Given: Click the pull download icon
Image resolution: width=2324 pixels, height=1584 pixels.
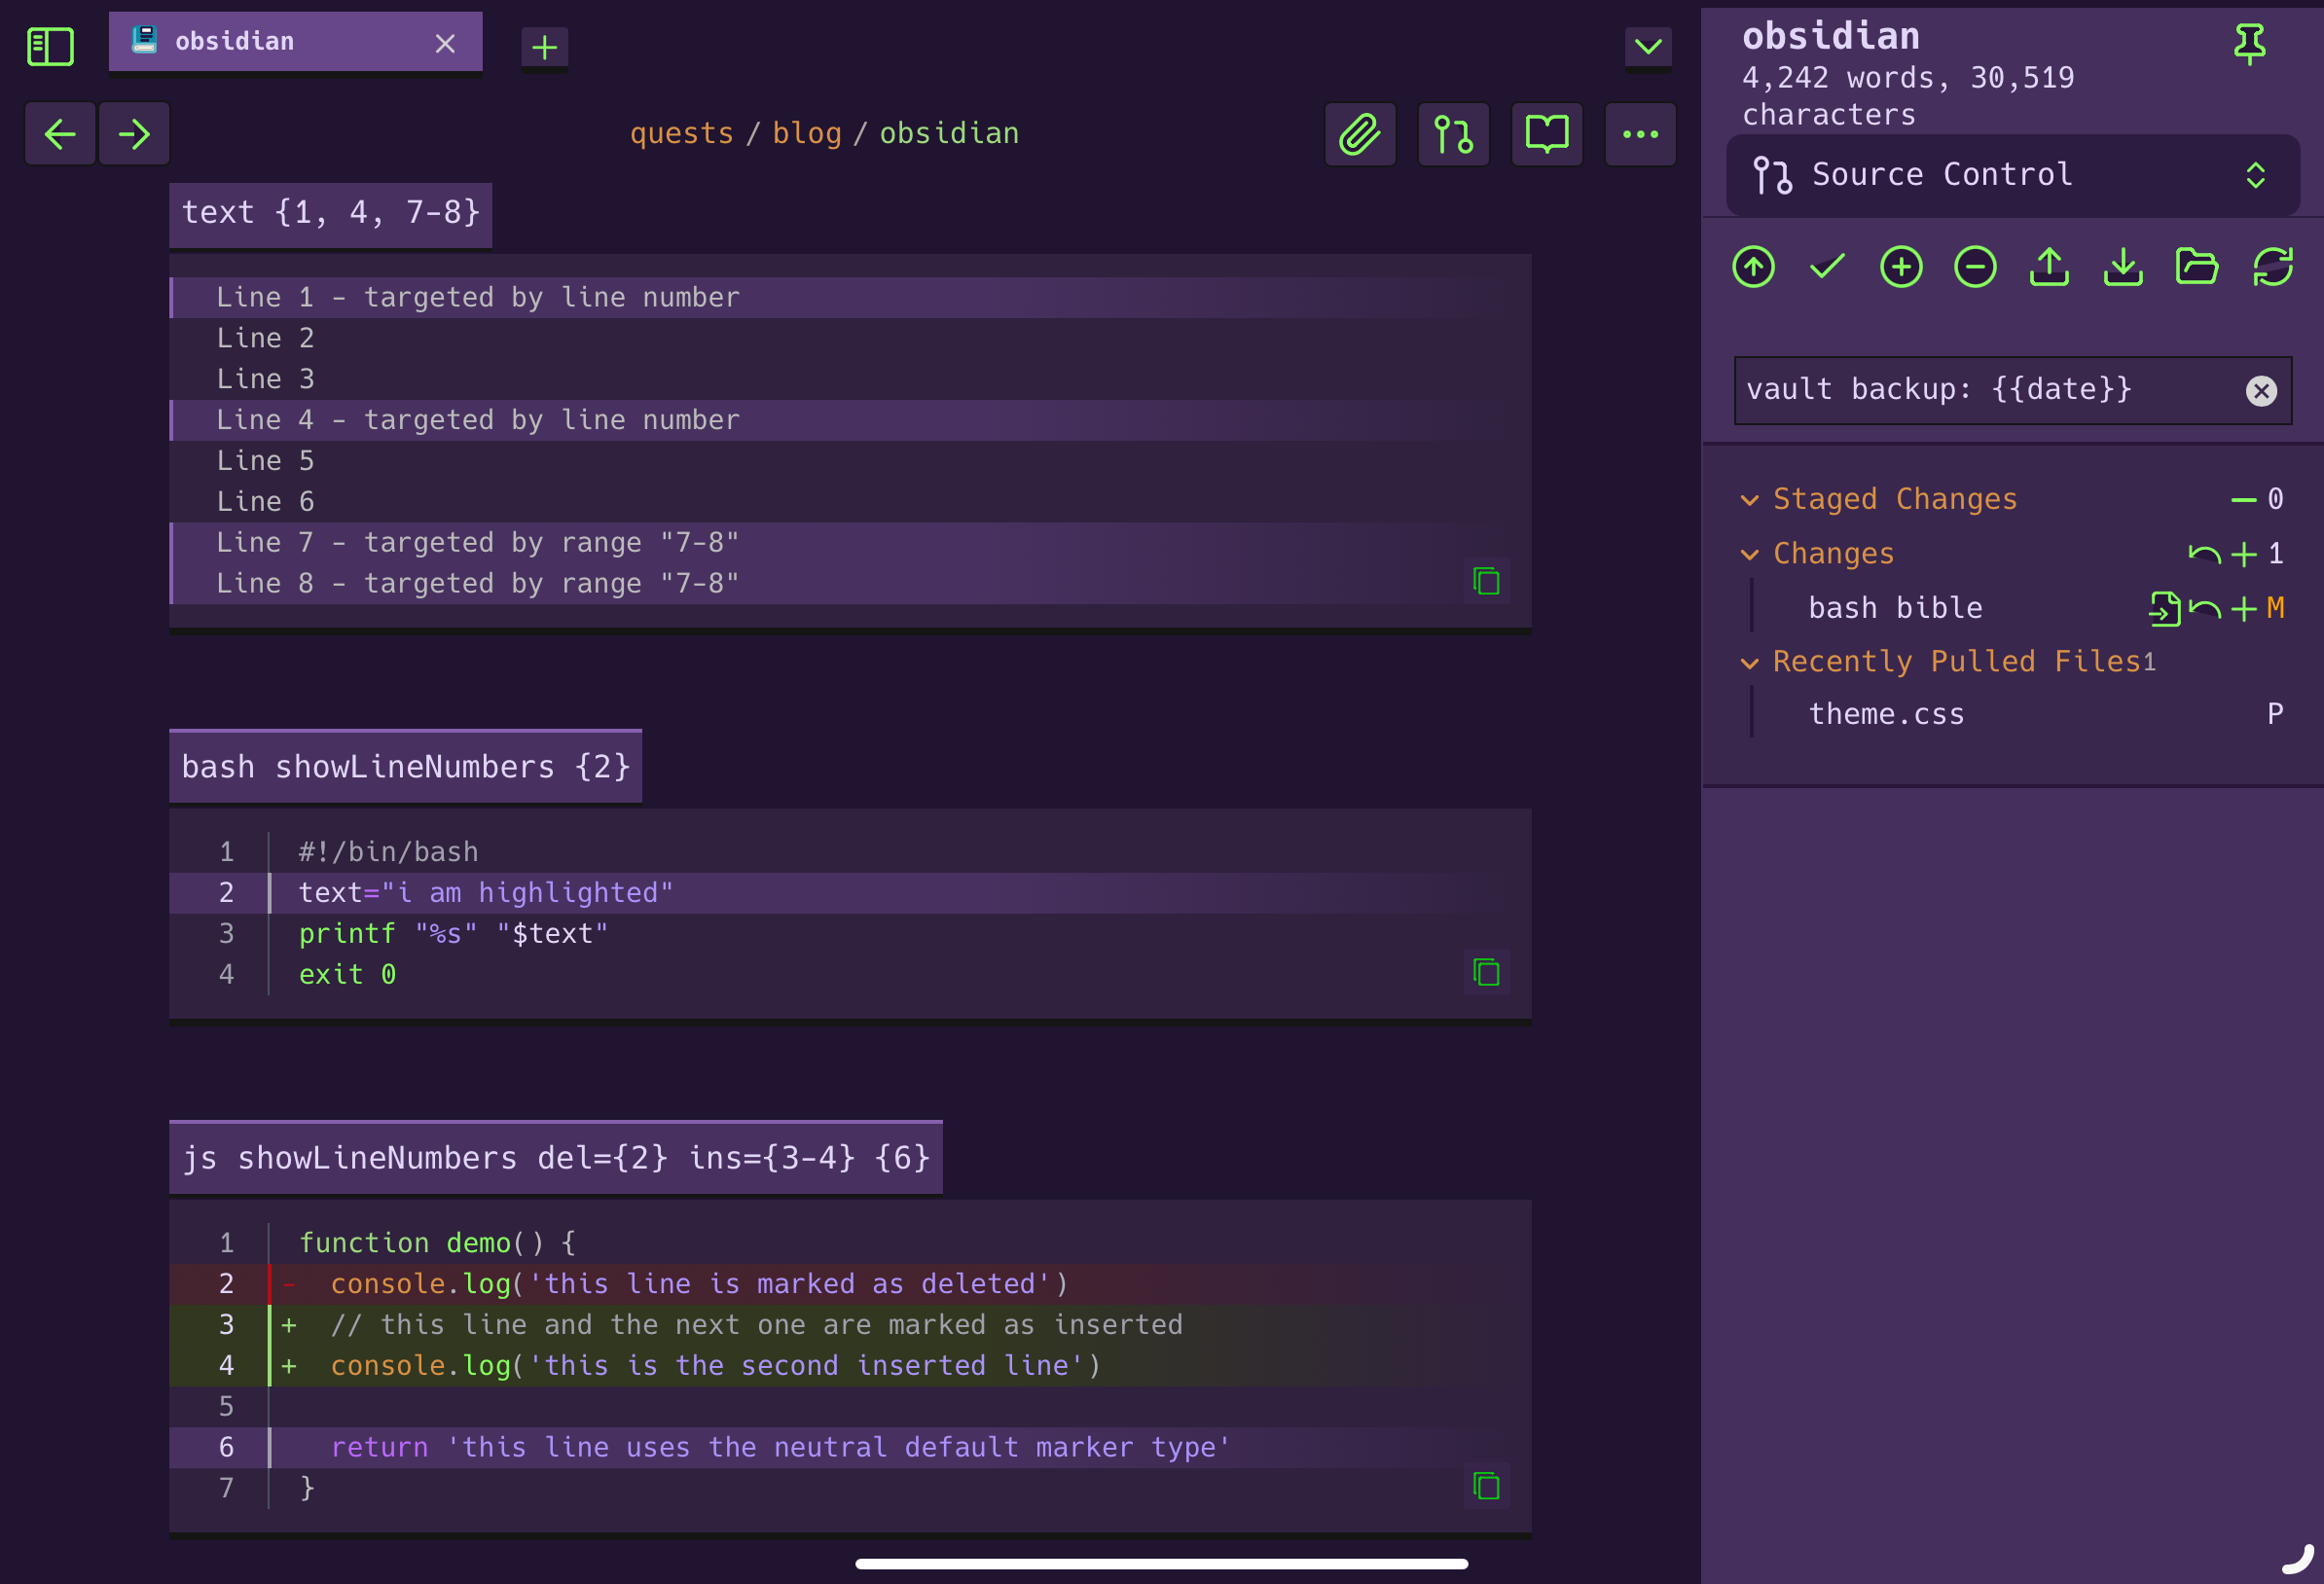Looking at the screenshot, I should 2123,267.
